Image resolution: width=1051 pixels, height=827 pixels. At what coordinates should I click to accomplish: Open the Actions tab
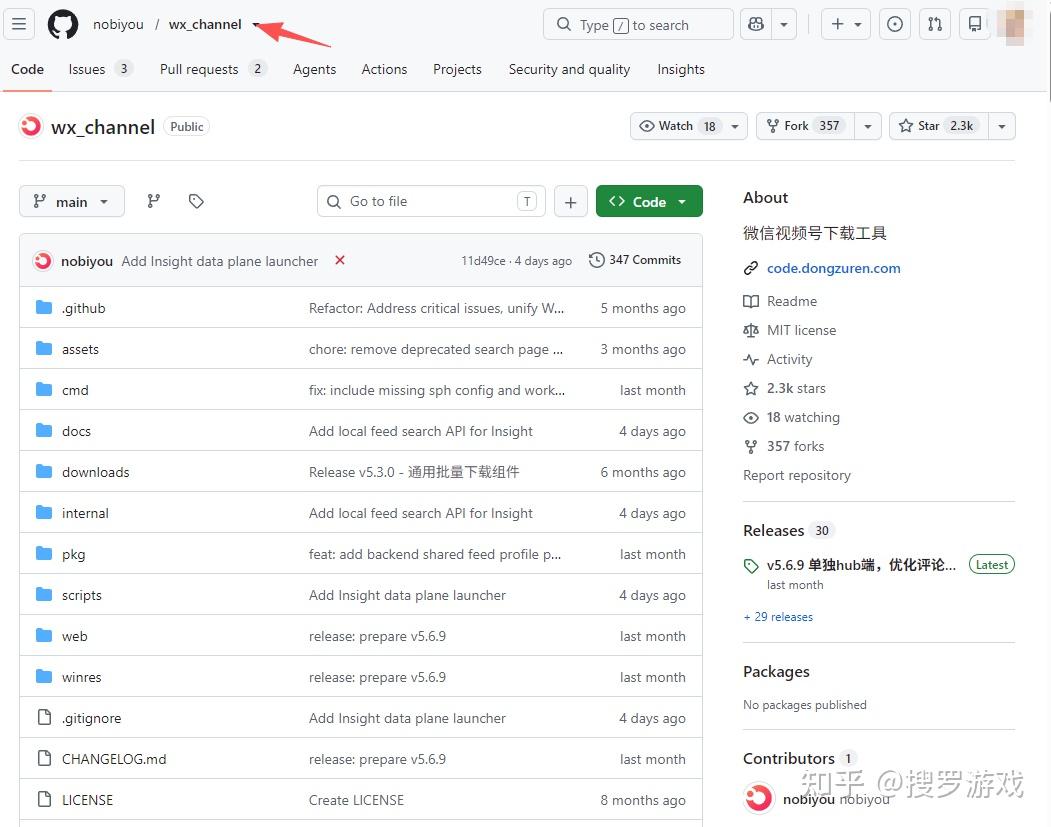point(384,69)
